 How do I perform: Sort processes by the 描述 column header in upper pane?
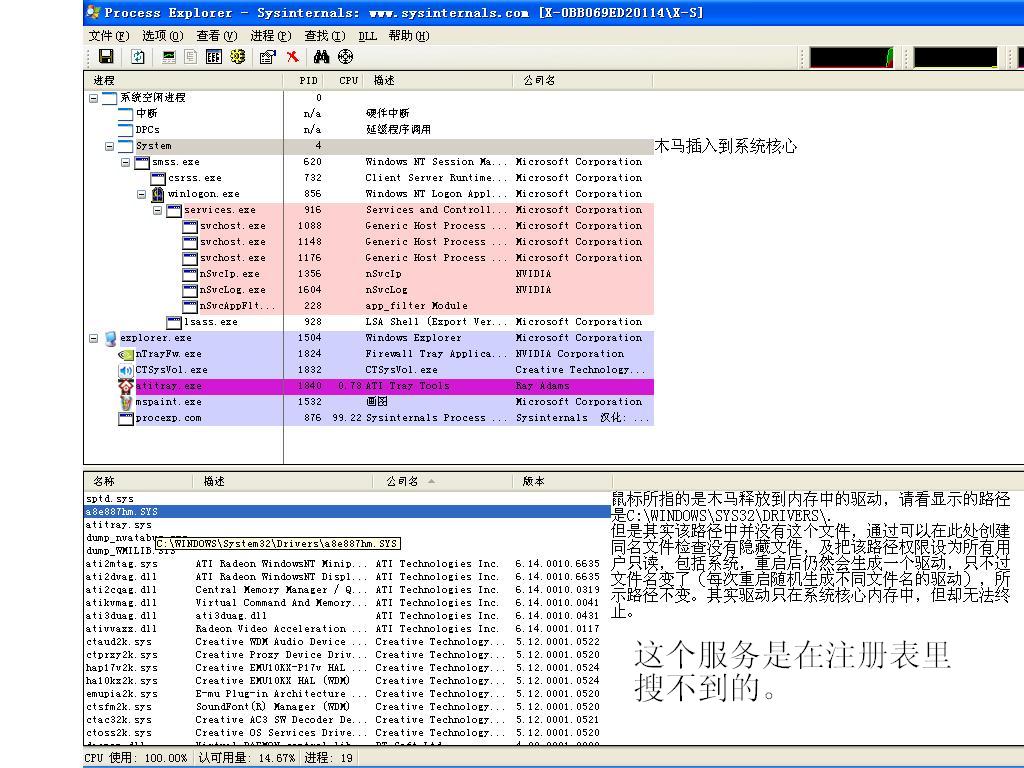[x=438, y=80]
